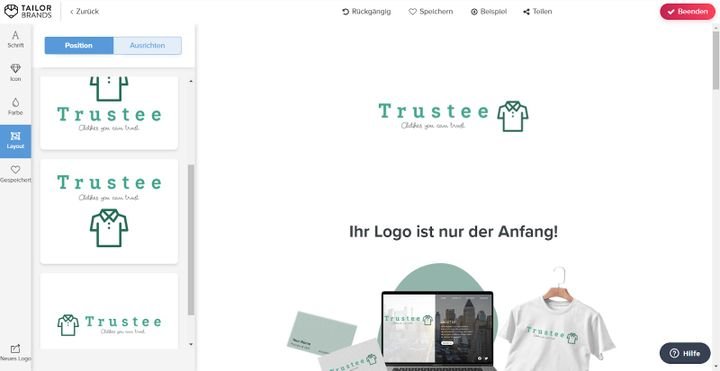Viewport: 720px width, 371px height.
Task: Finish with Beenden button
Action: [x=687, y=11]
